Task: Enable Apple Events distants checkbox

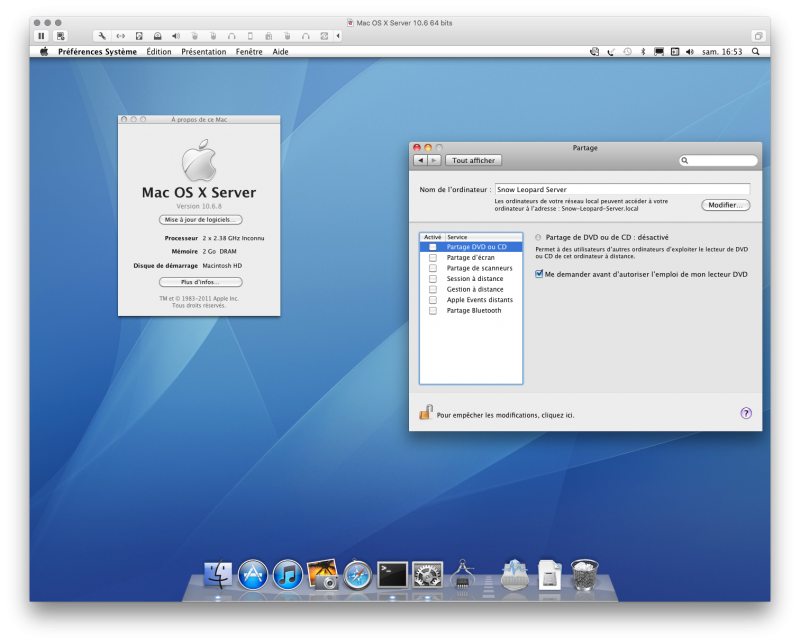Action: tap(433, 300)
